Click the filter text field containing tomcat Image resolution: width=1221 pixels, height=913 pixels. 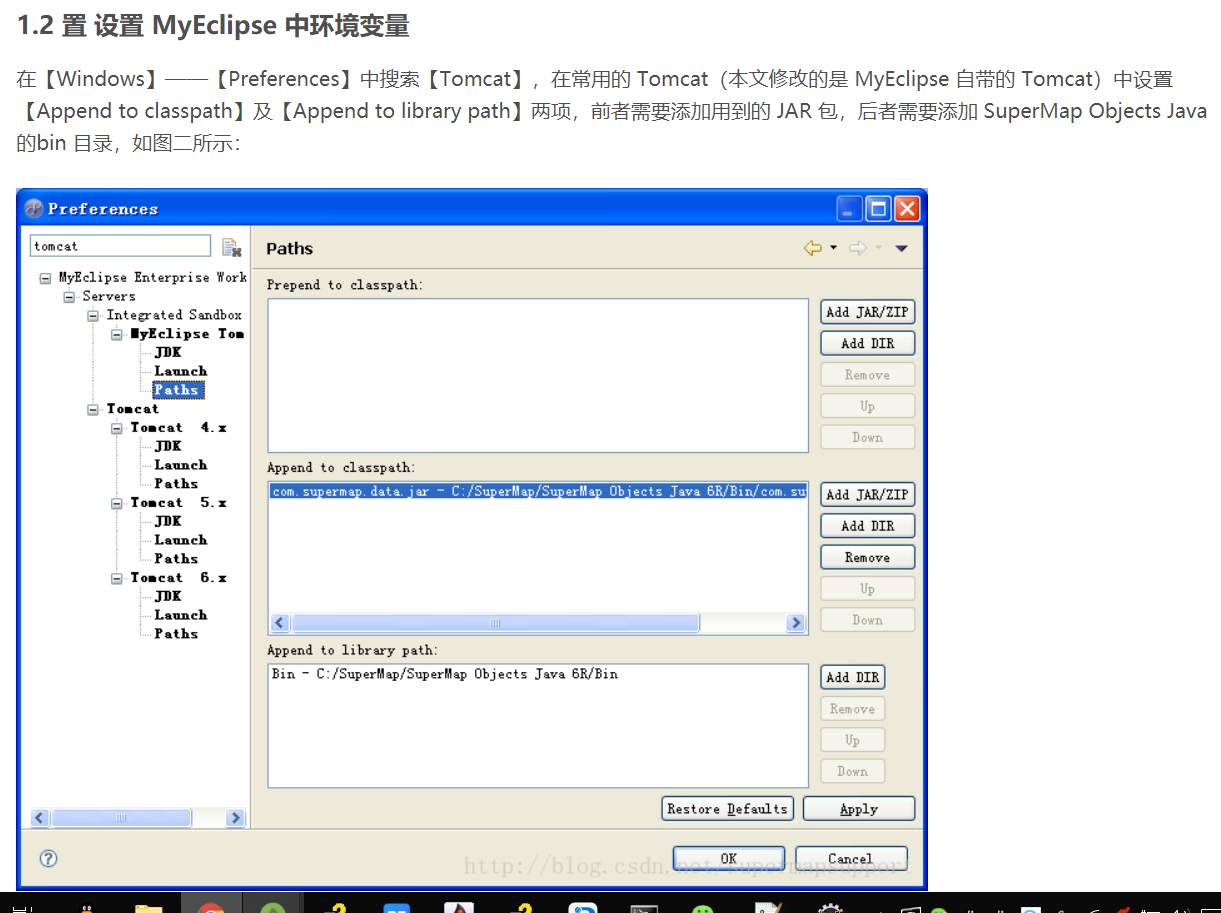121,246
